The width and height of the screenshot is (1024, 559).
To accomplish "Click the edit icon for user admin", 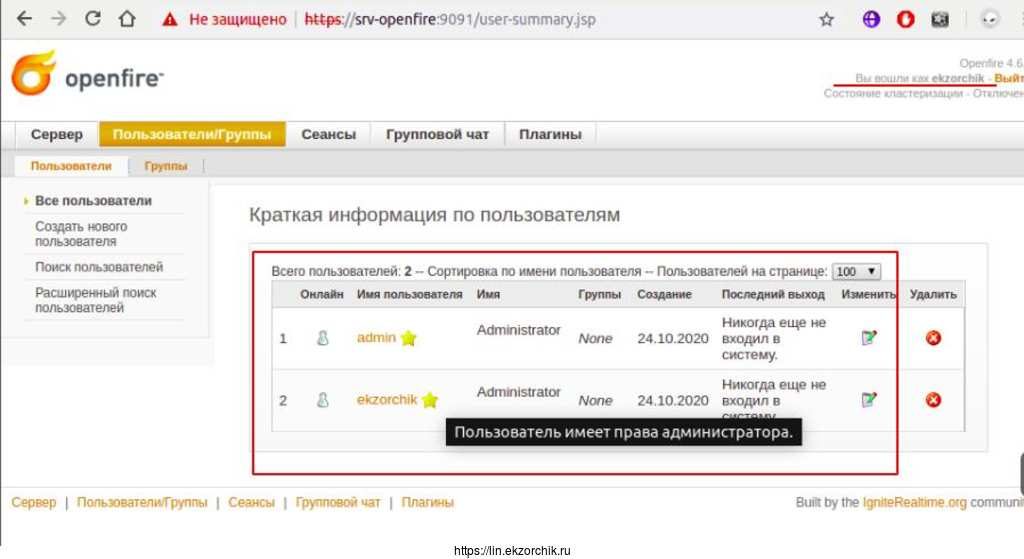I will pyautogui.click(x=869, y=338).
